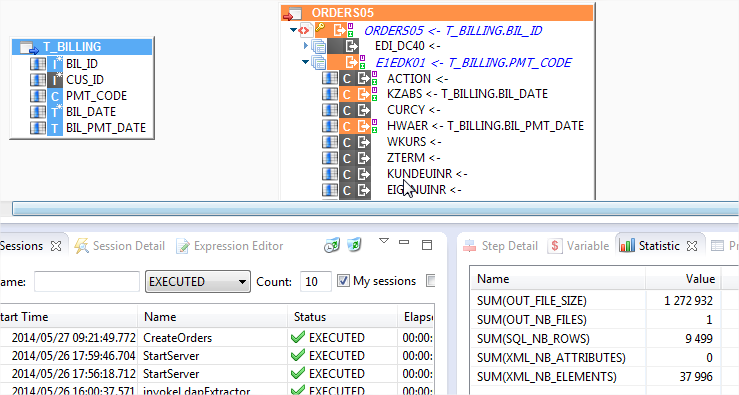Click the C type icon on the ACTION row

(x=347, y=78)
